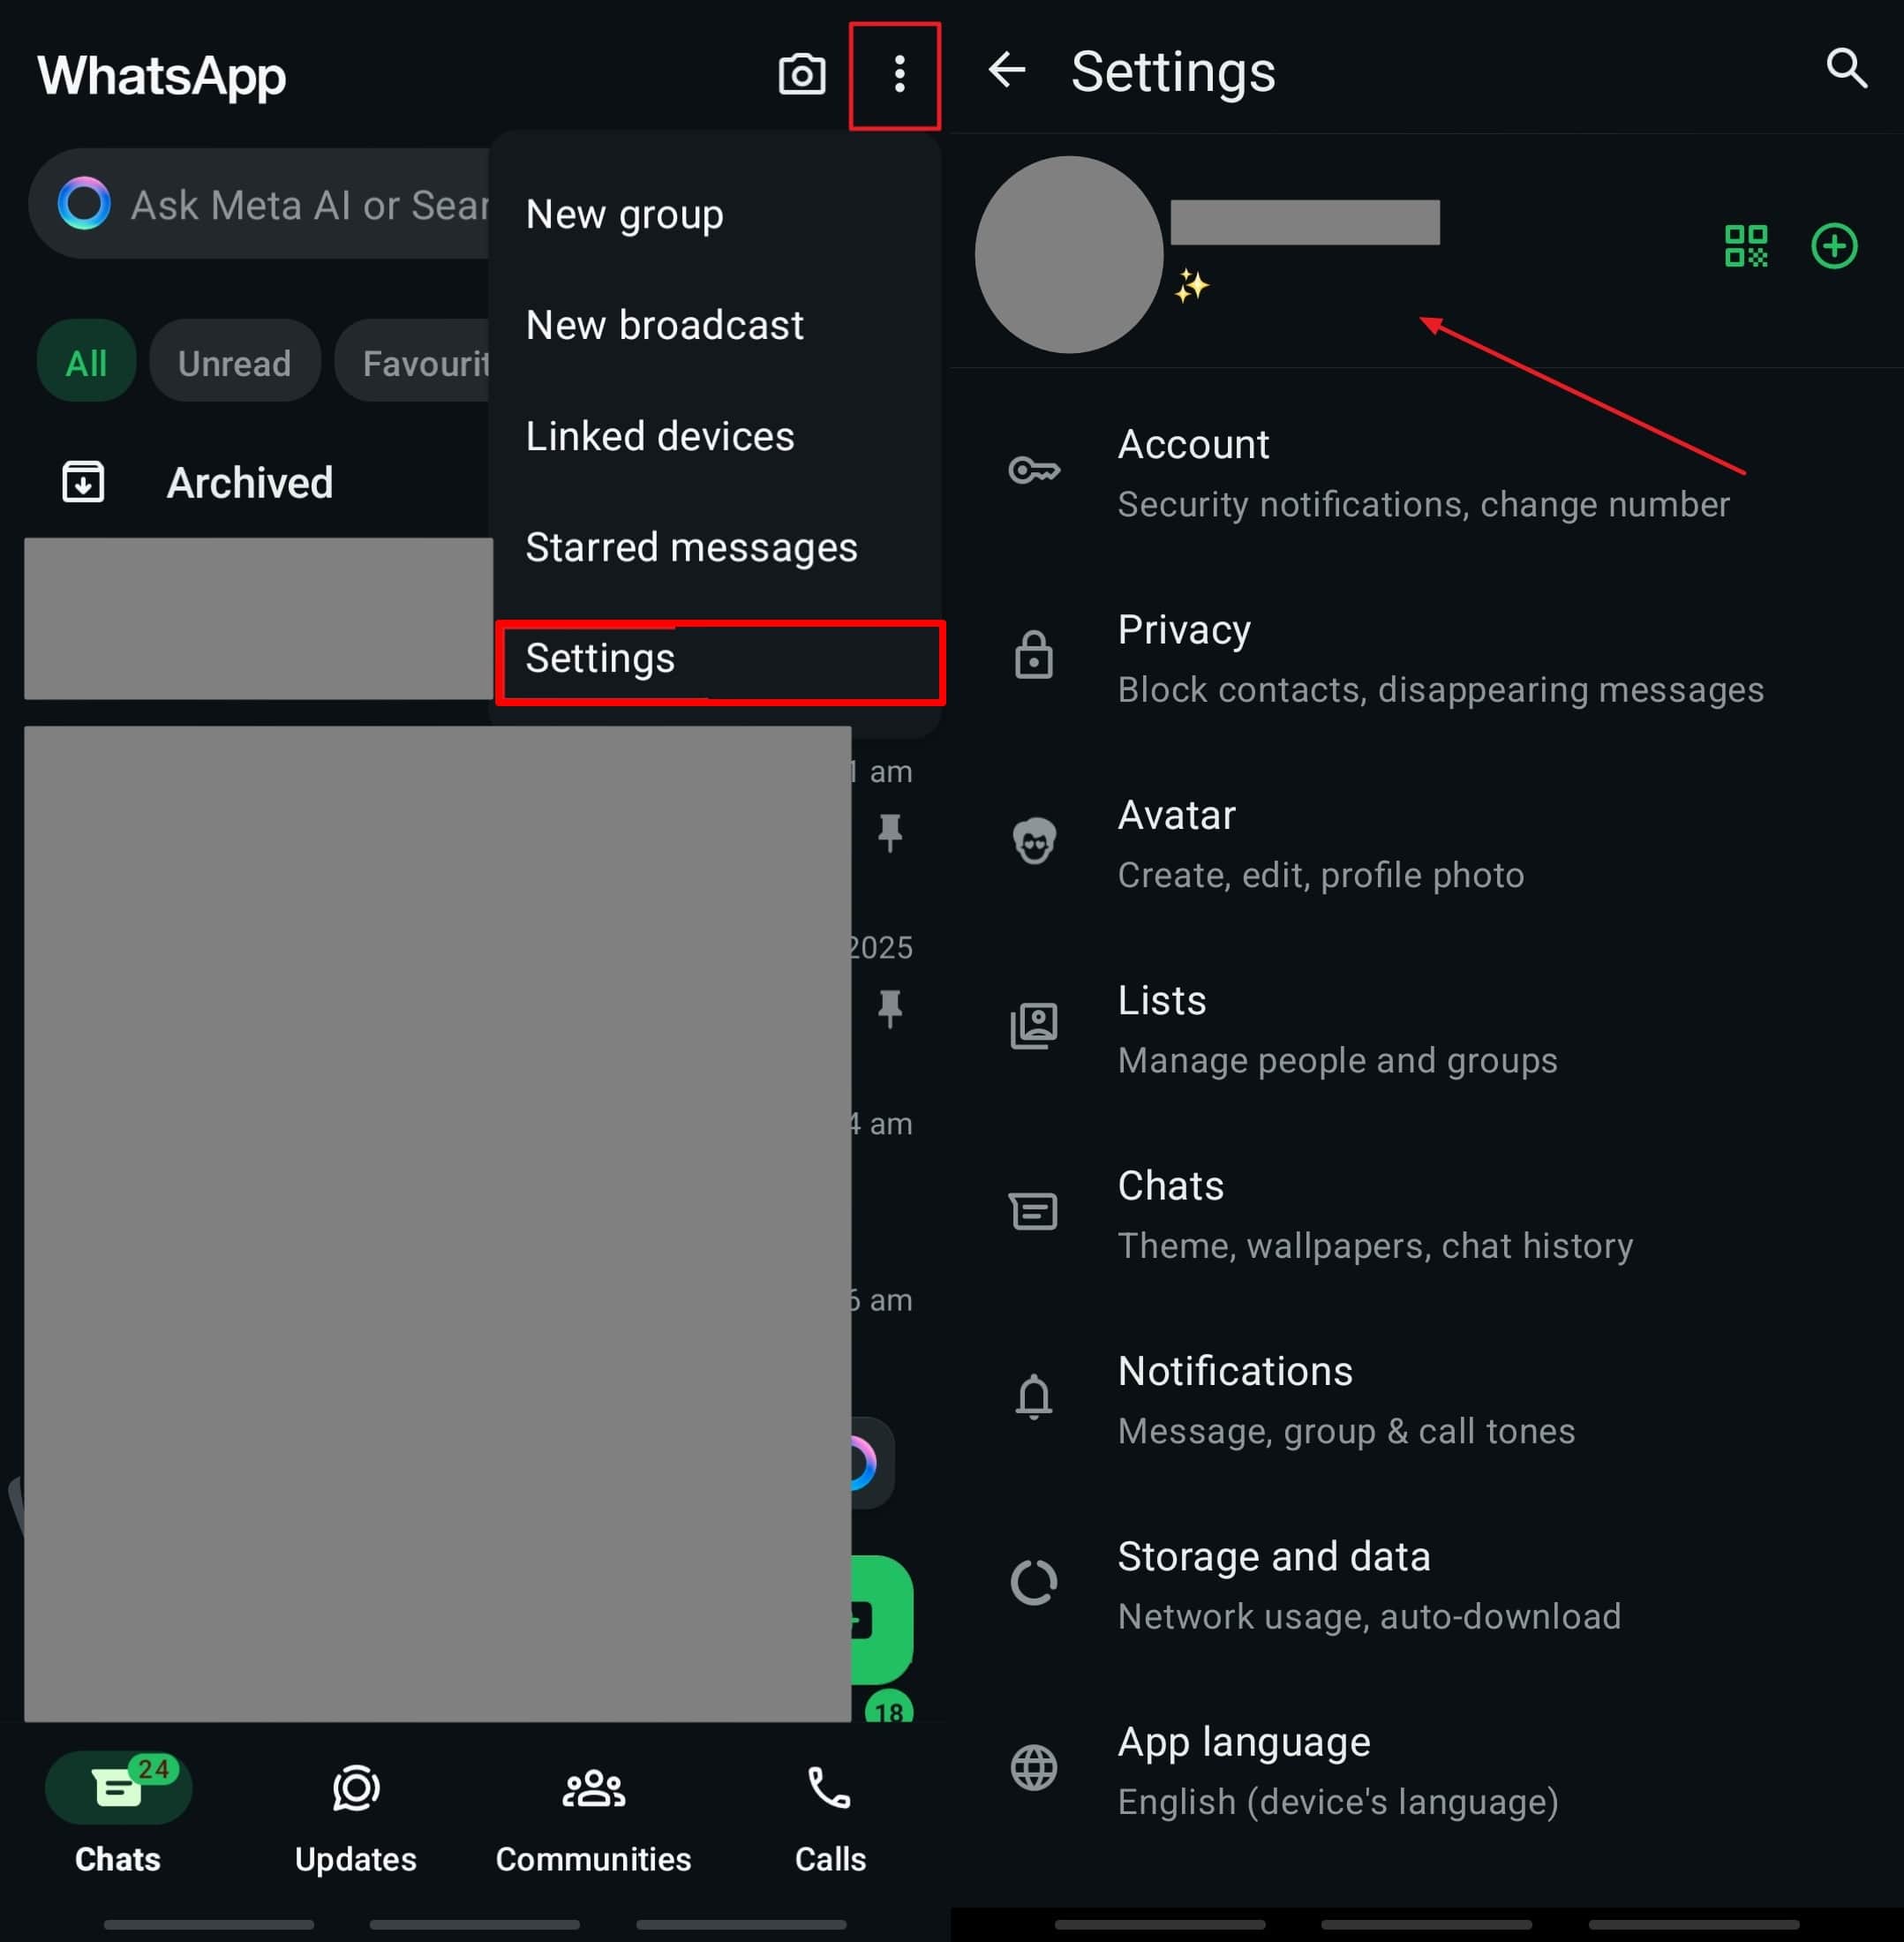The image size is (1904, 1942).
Task: Select New broadcast from overflow menu
Action: 717,325
